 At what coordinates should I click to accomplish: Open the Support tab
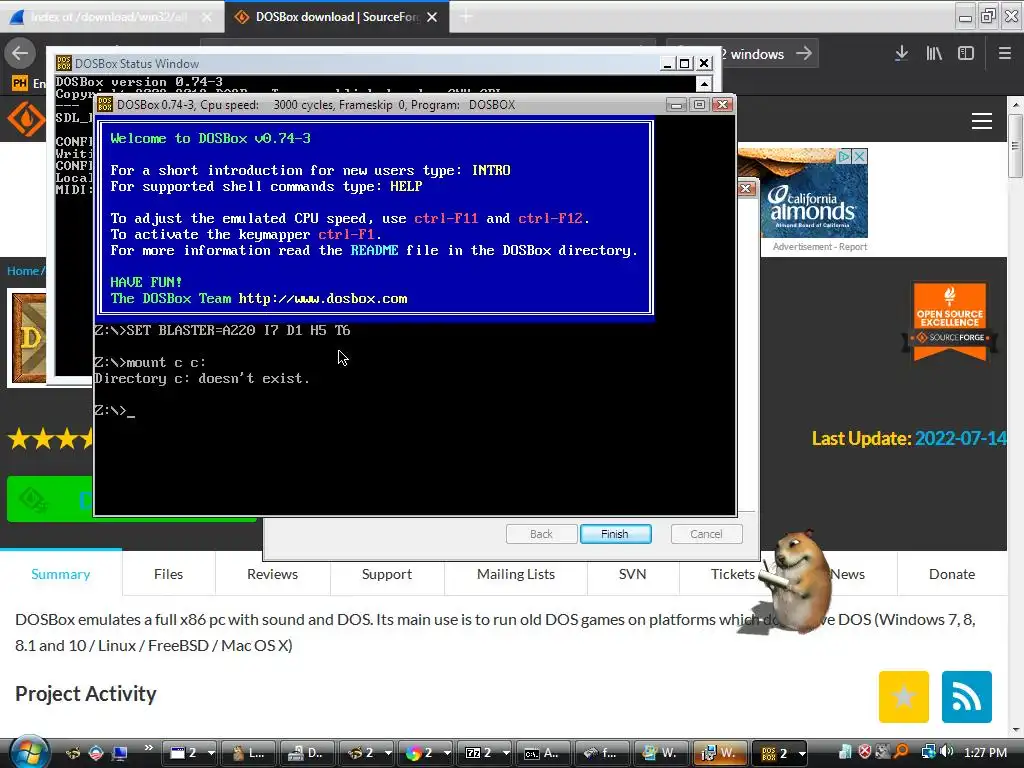387,574
